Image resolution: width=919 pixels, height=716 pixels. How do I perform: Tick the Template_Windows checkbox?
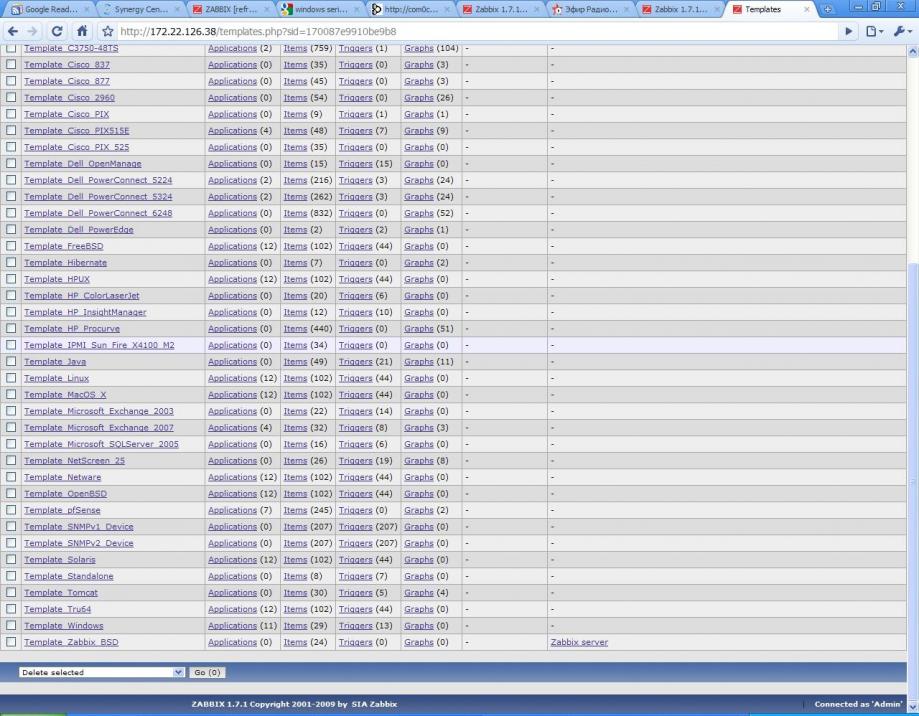point(11,626)
